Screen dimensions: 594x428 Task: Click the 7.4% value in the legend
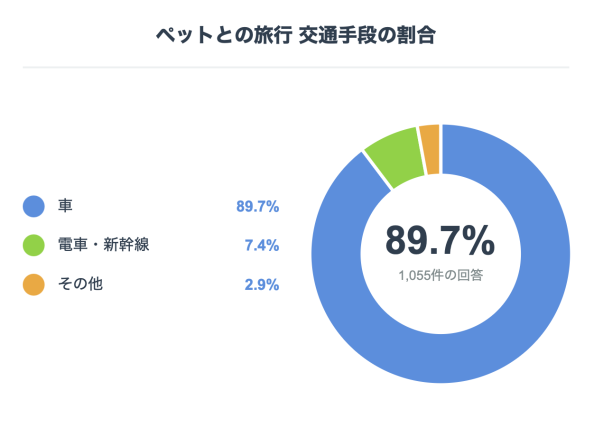[x=262, y=245]
